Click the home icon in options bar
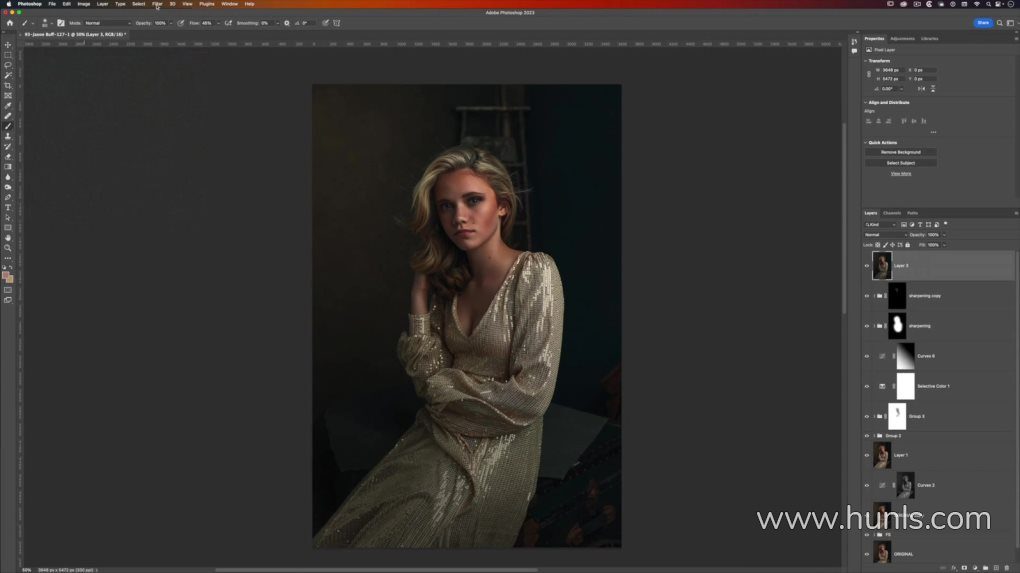This screenshot has width=1020, height=573. [8, 22]
